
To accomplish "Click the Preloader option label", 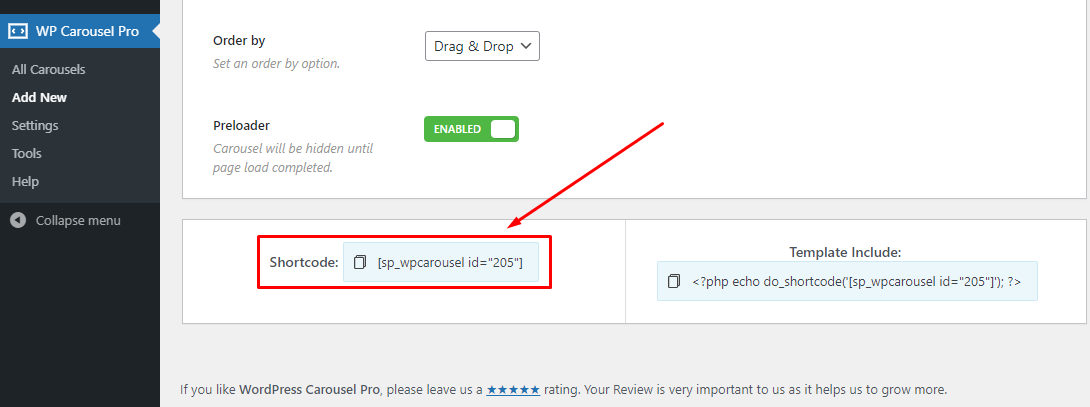I will 242,126.
